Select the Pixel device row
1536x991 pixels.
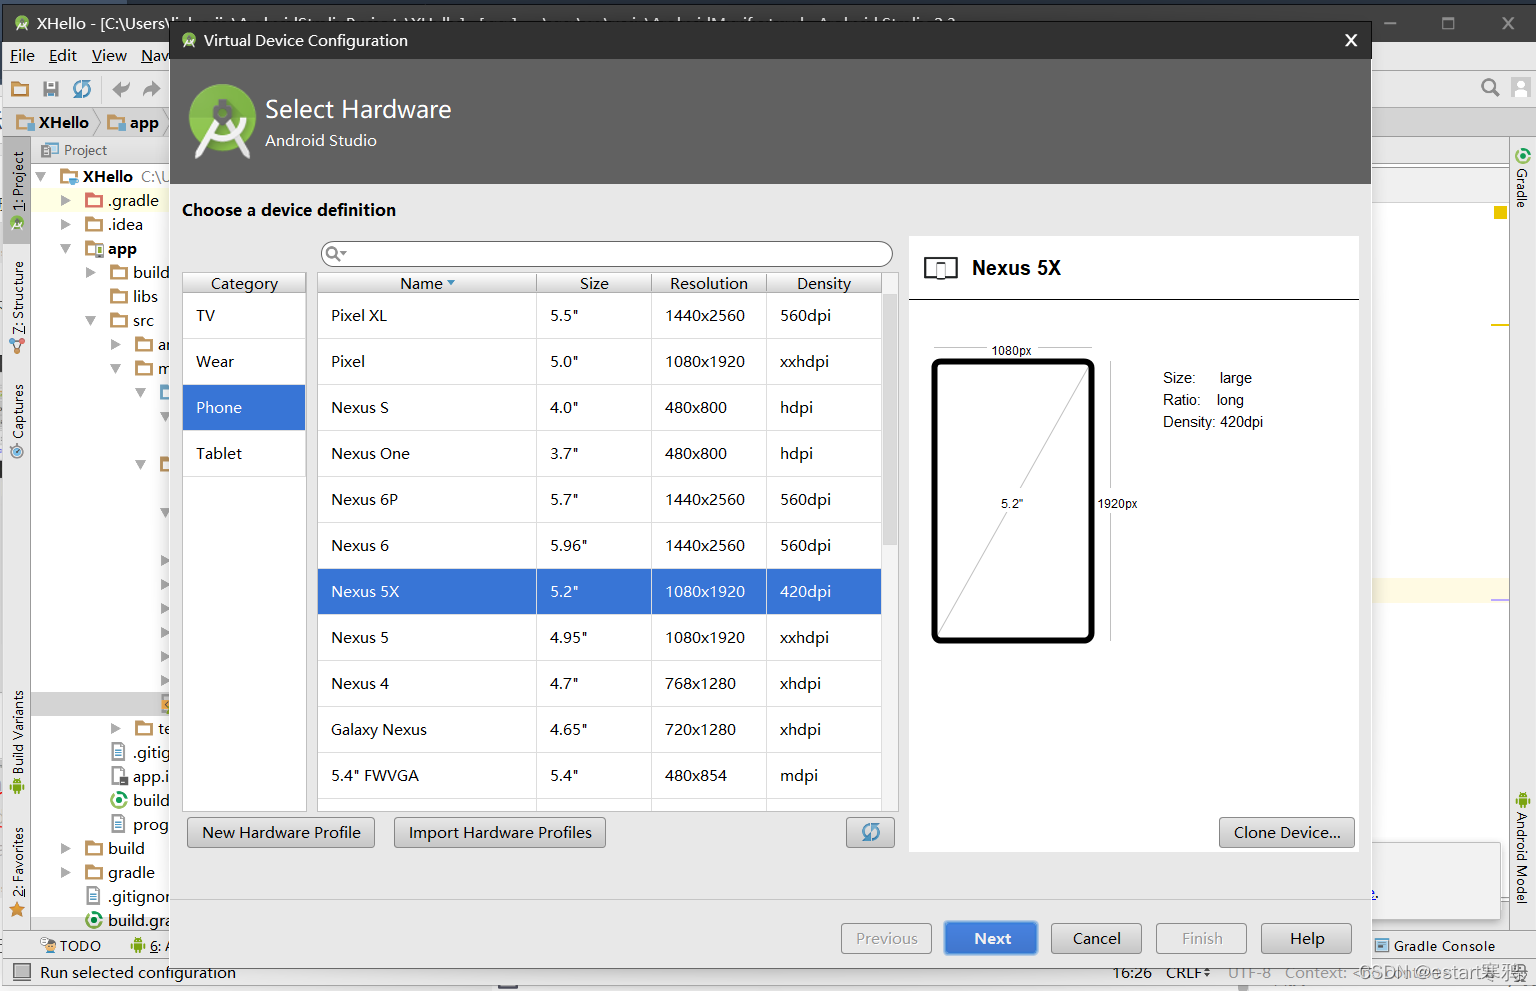tap(599, 361)
